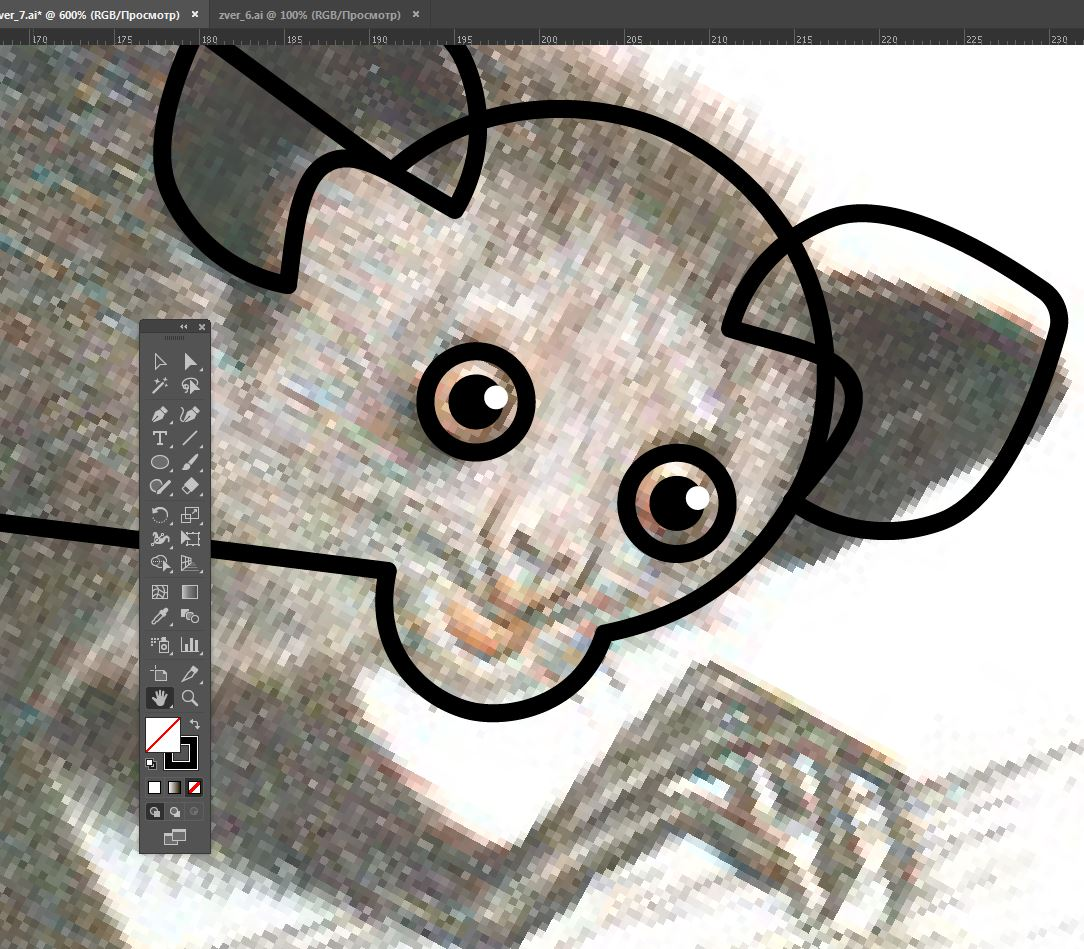Screen dimensions: 1084x949
Task: Choose the Width/Warp tool
Action: 160,539
